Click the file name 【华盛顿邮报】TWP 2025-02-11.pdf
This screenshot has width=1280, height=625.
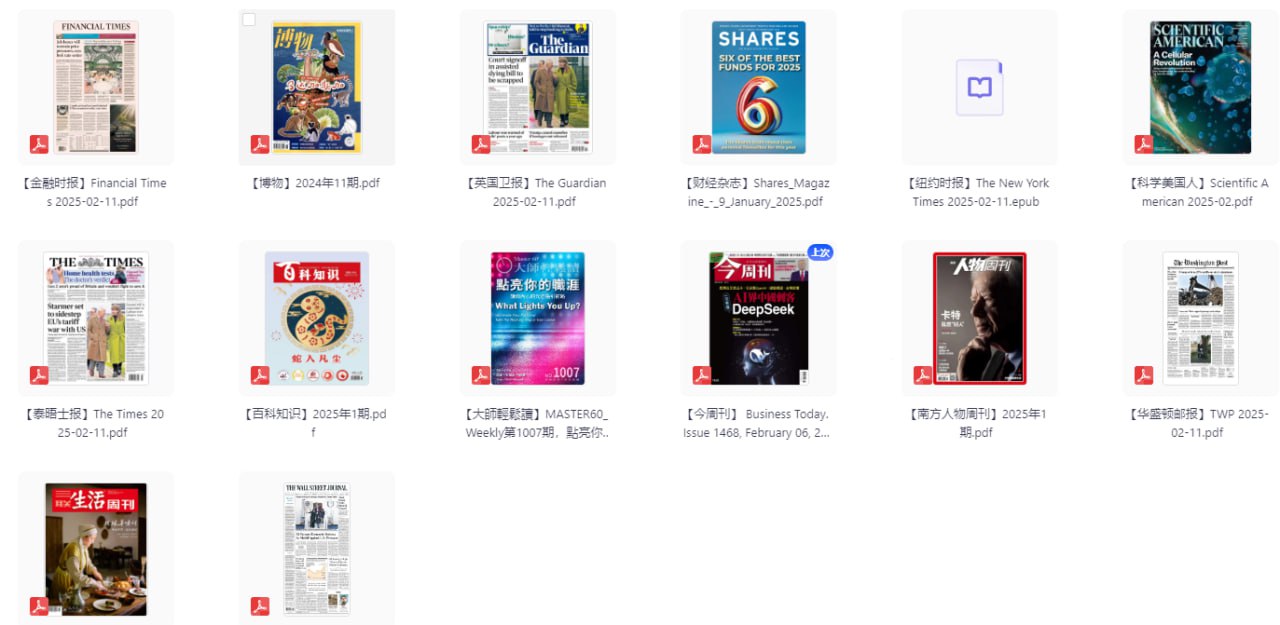pyautogui.click(x=1200, y=423)
